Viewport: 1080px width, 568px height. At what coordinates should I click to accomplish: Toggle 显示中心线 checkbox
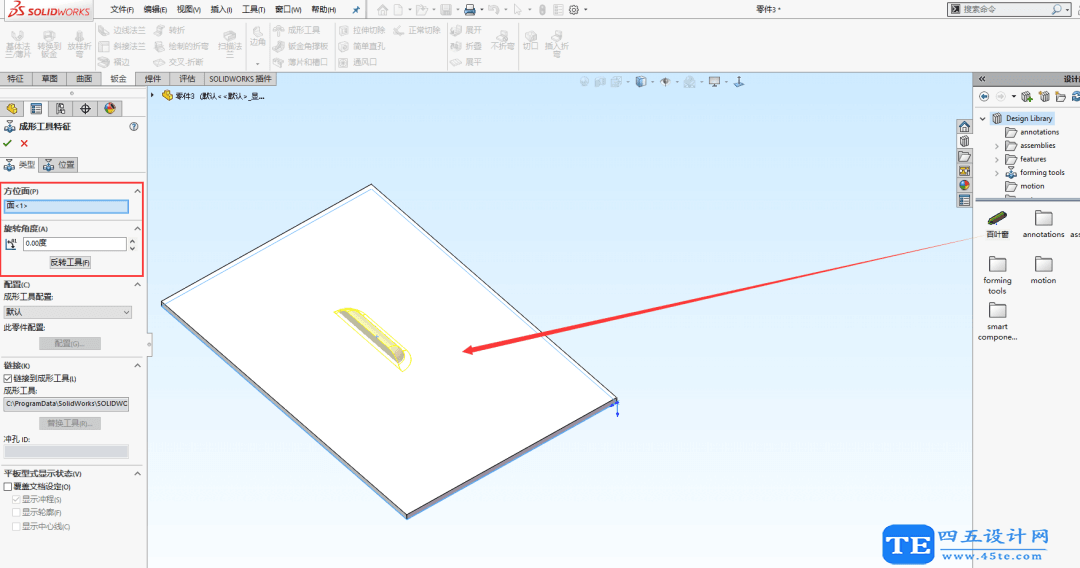(x=16, y=527)
